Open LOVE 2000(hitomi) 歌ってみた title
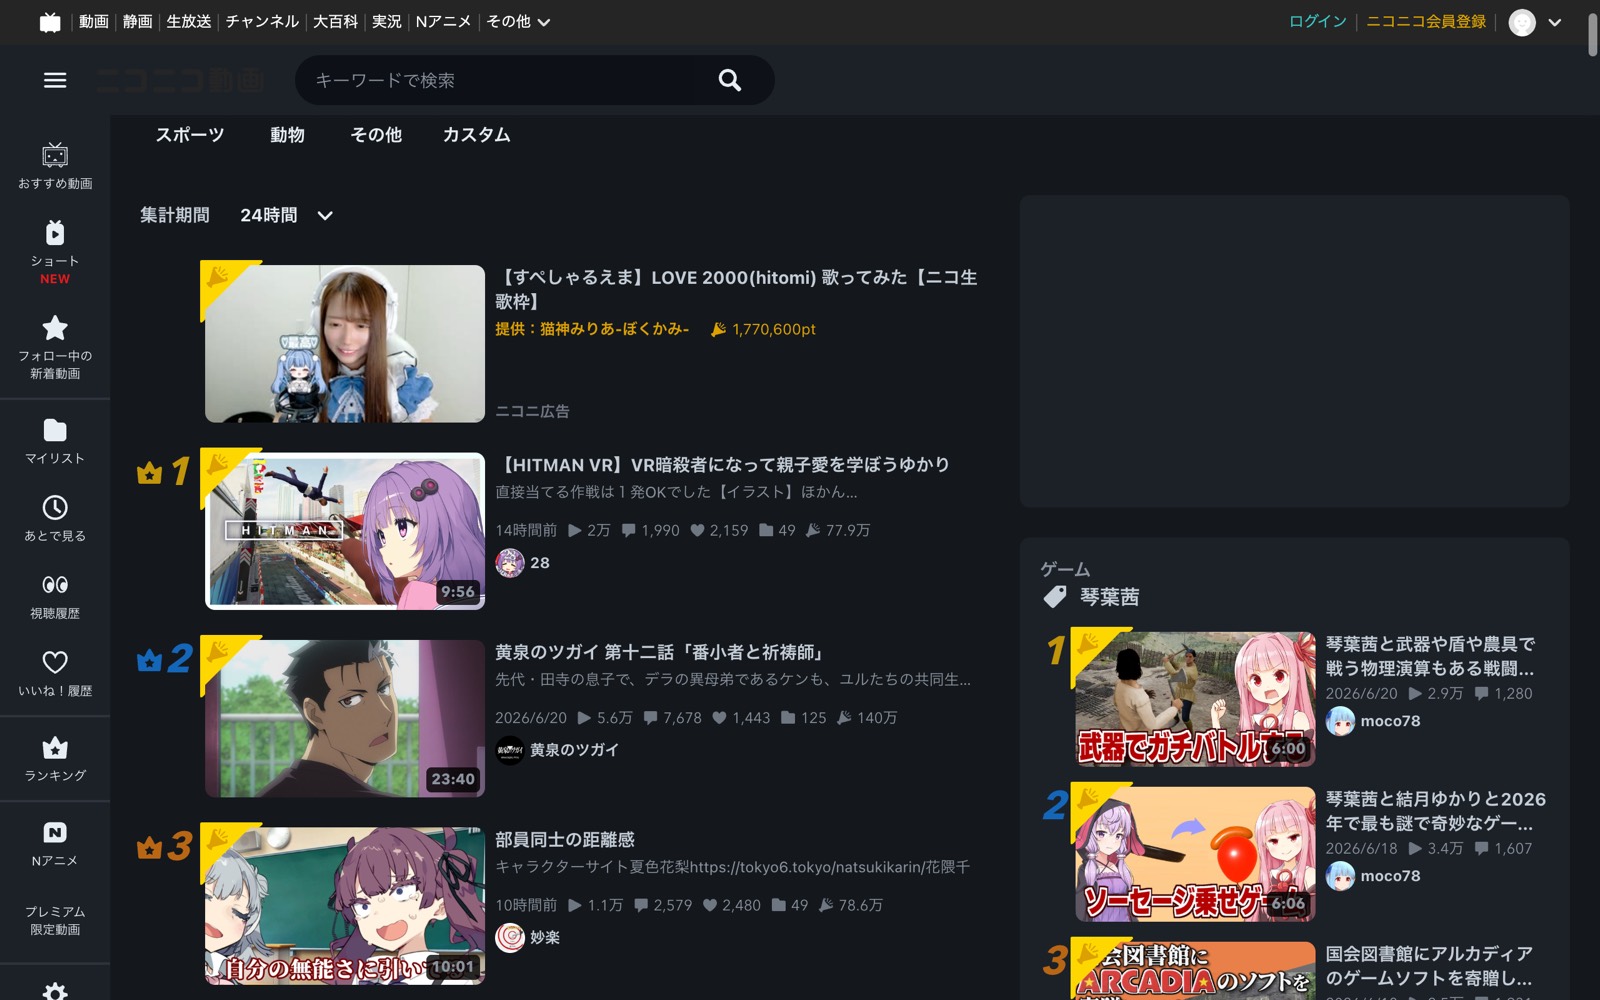Screen dimensions: 1600x1000 [736, 289]
